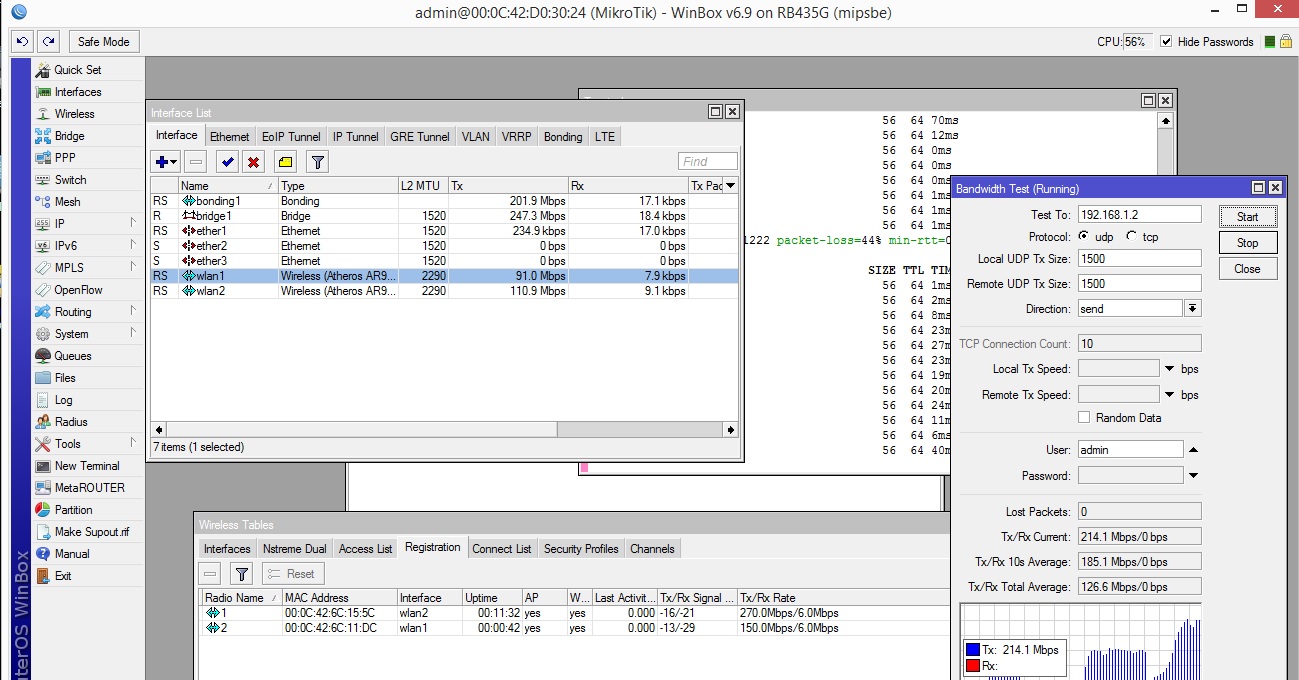
Task: Switch to the Security Profiles tab
Action: pyautogui.click(x=581, y=549)
